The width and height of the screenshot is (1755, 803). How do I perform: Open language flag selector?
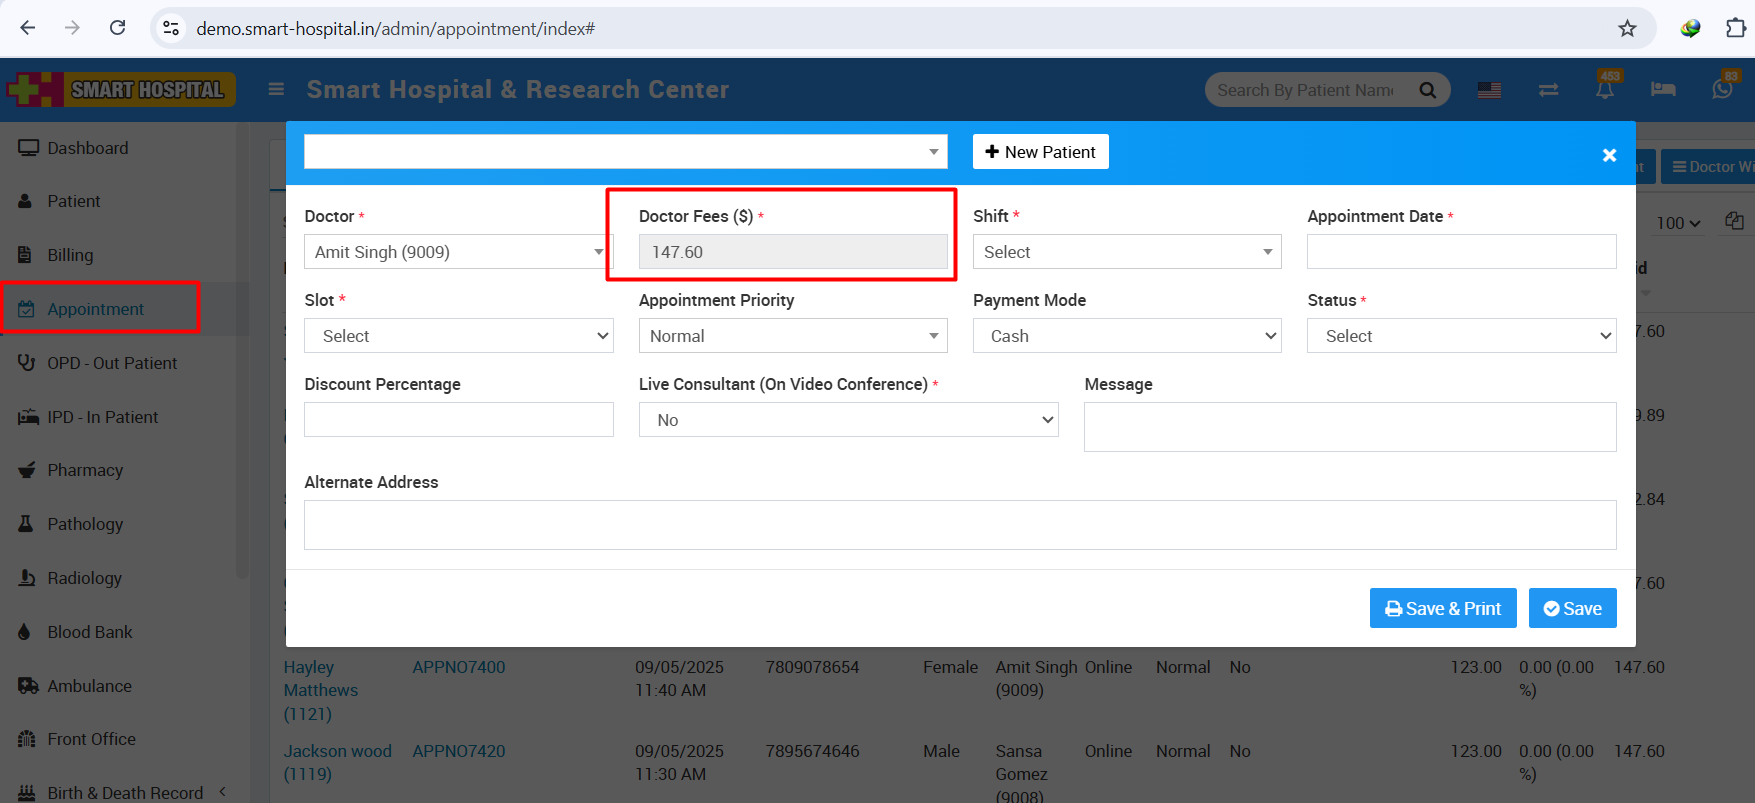(1489, 90)
